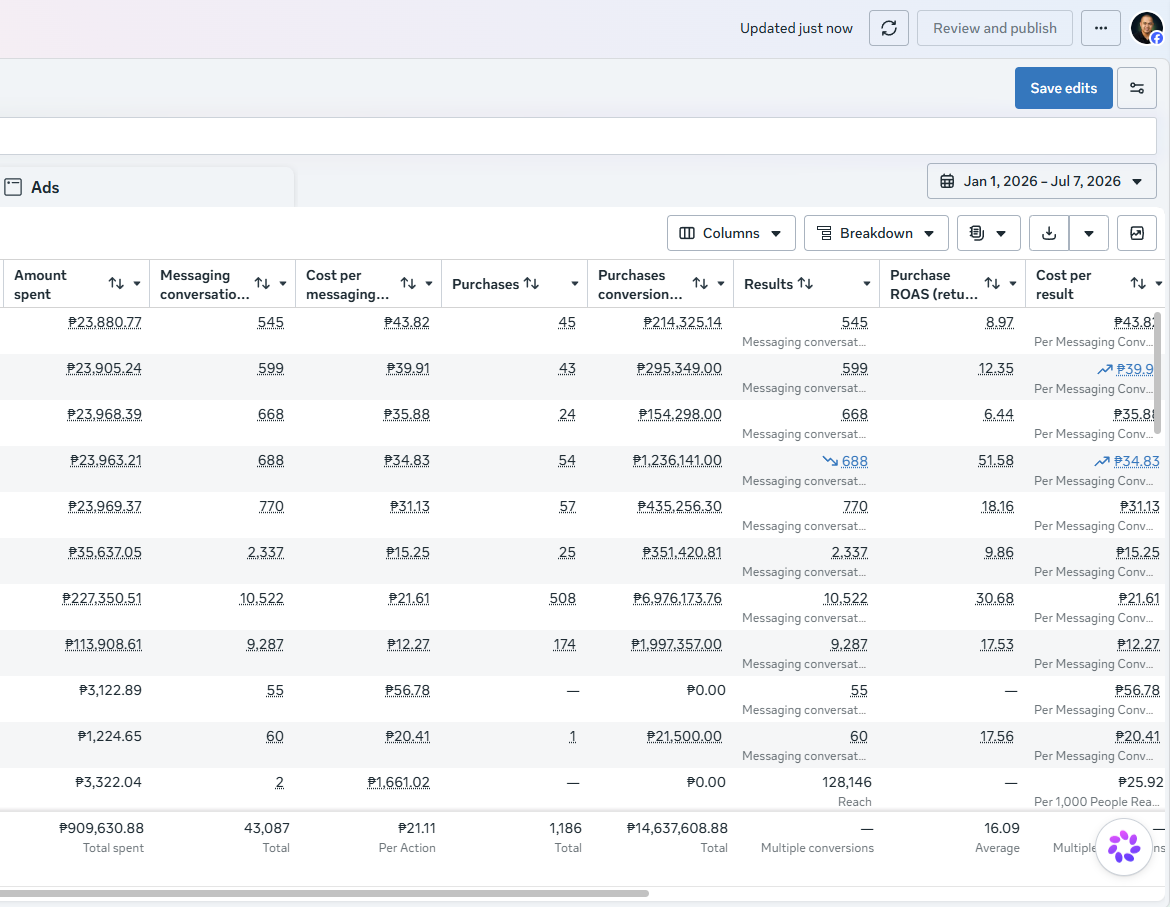Image resolution: width=1170 pixels, height=907 pixels.
Task: Click cost per messaging ₱56.78
Action: click(407, 690)
